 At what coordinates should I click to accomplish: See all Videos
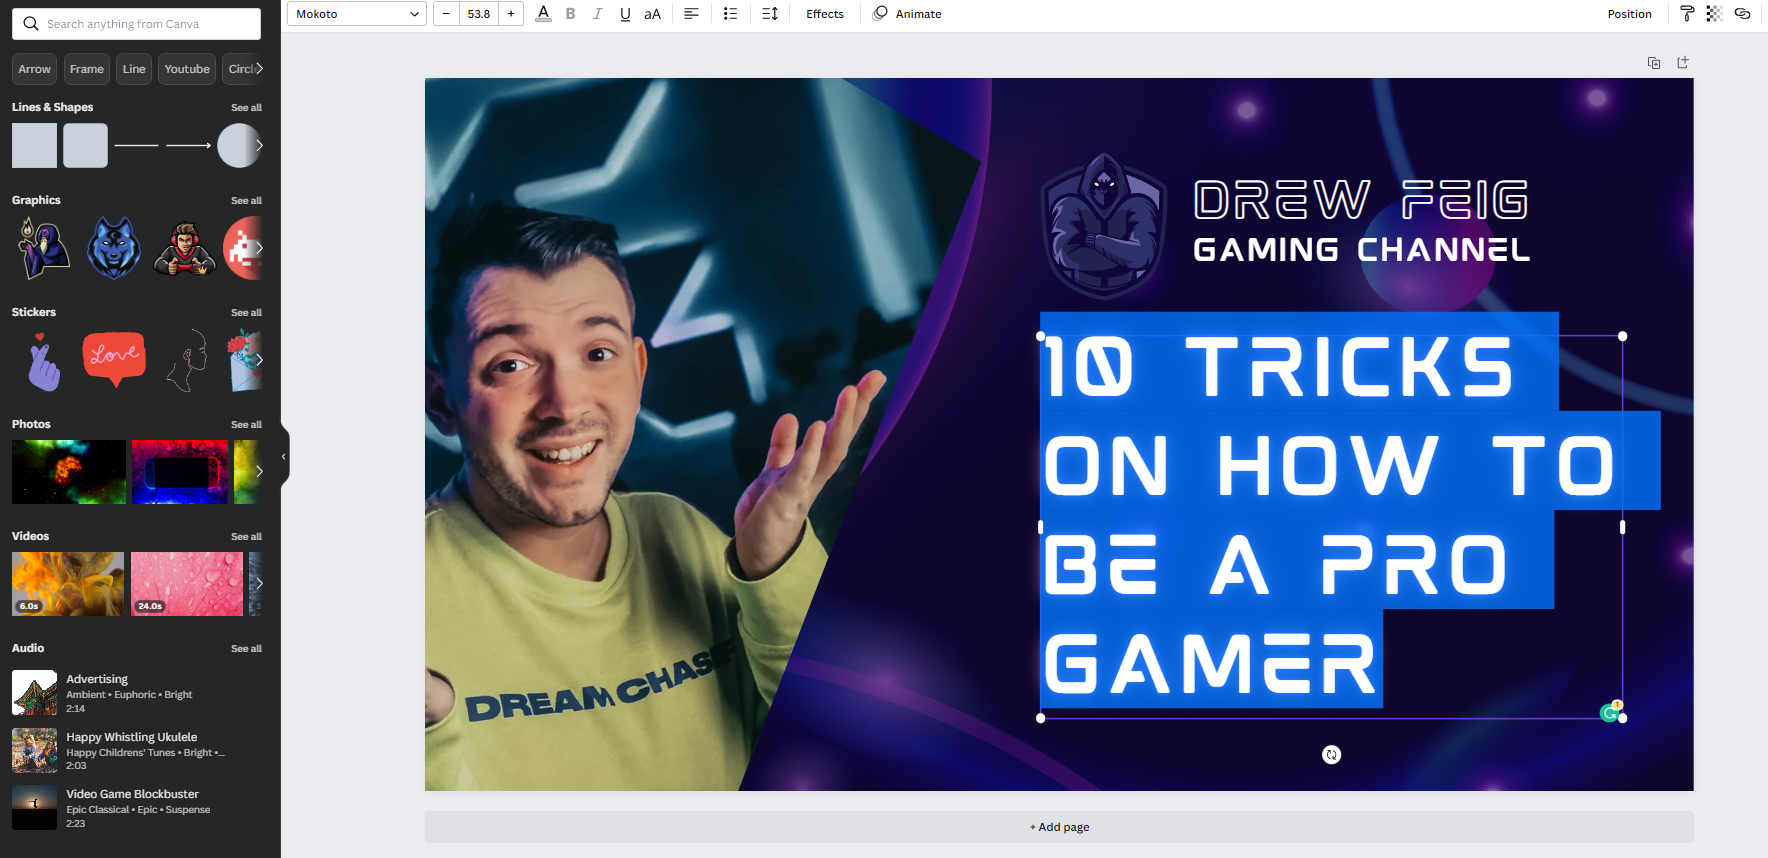tap(246, 537)
